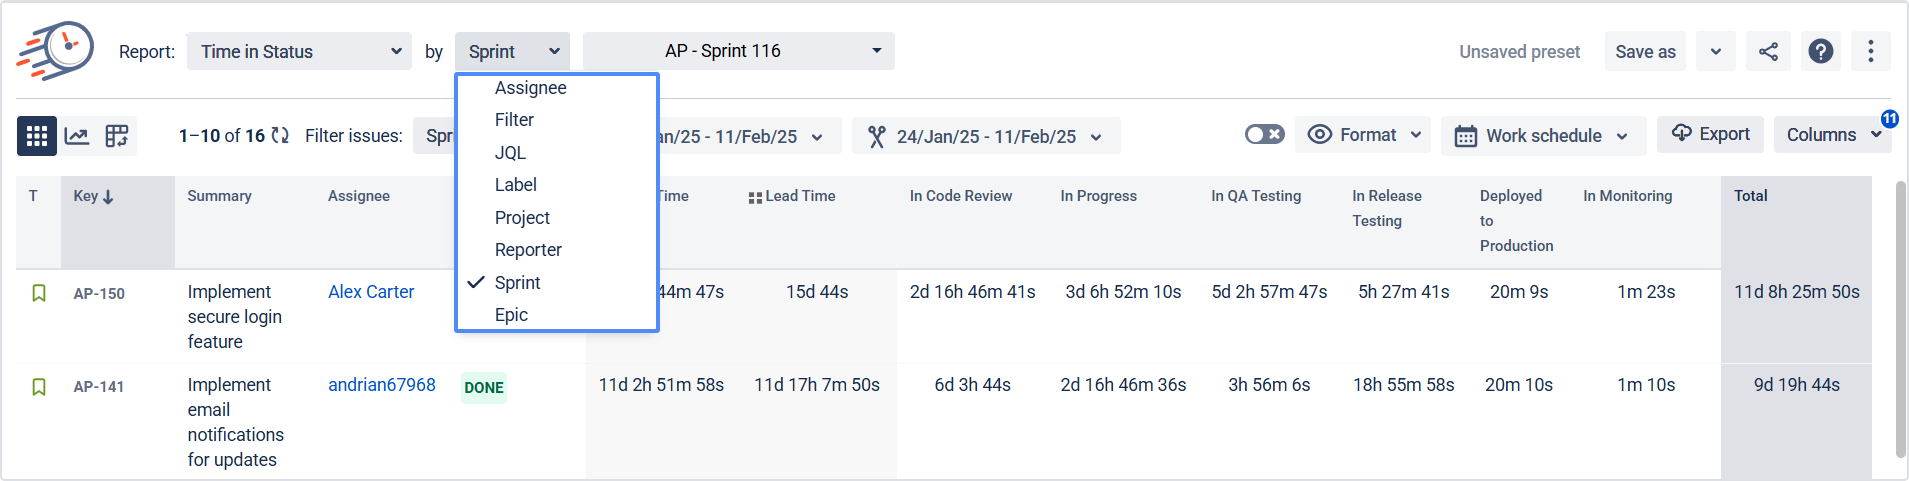Open the Time in Status report dropdown
This screenshot has height=481, width=1909.
click(x=299, y=52)
